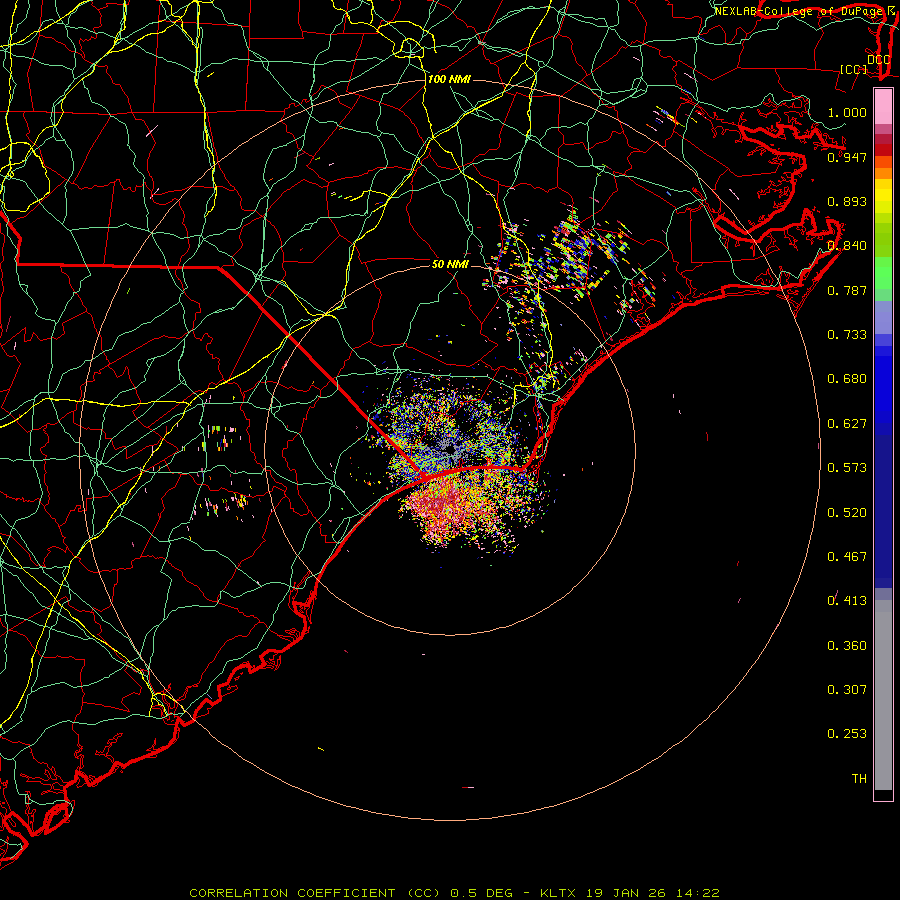Select the 0.893 color scale value

(847, 201)
